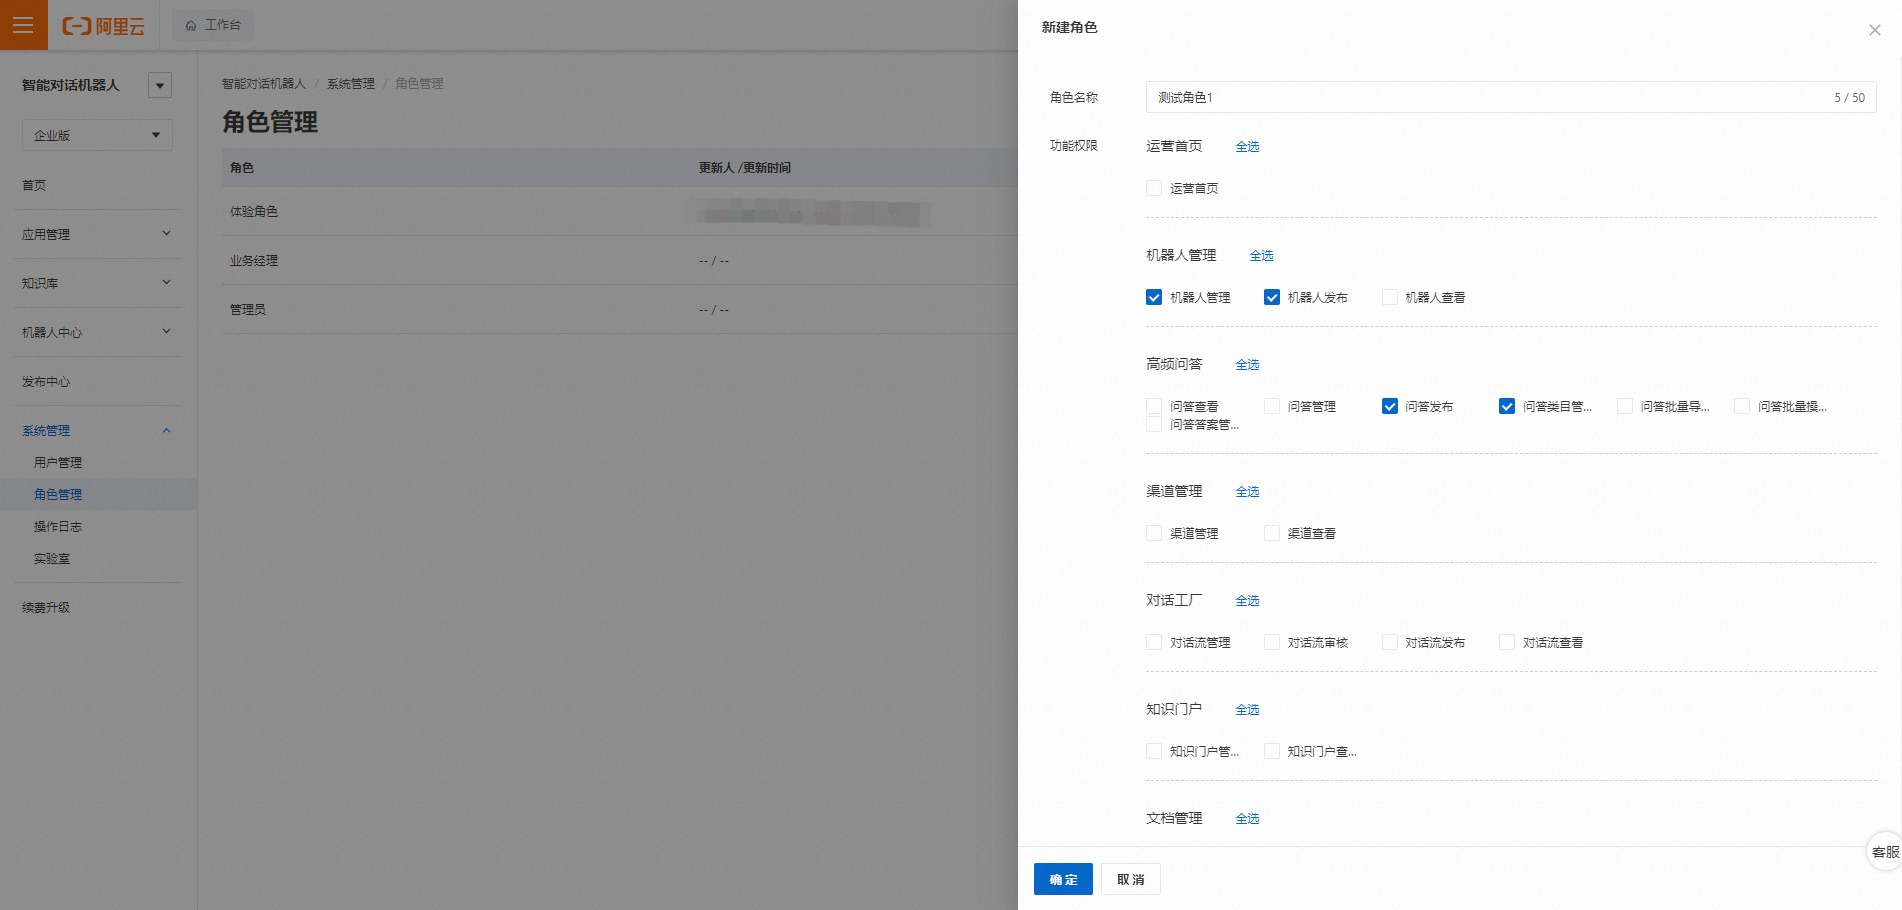1902x910 pixels.
Task: Open the hamburger menu icon
Action: [x=23, y=25]
